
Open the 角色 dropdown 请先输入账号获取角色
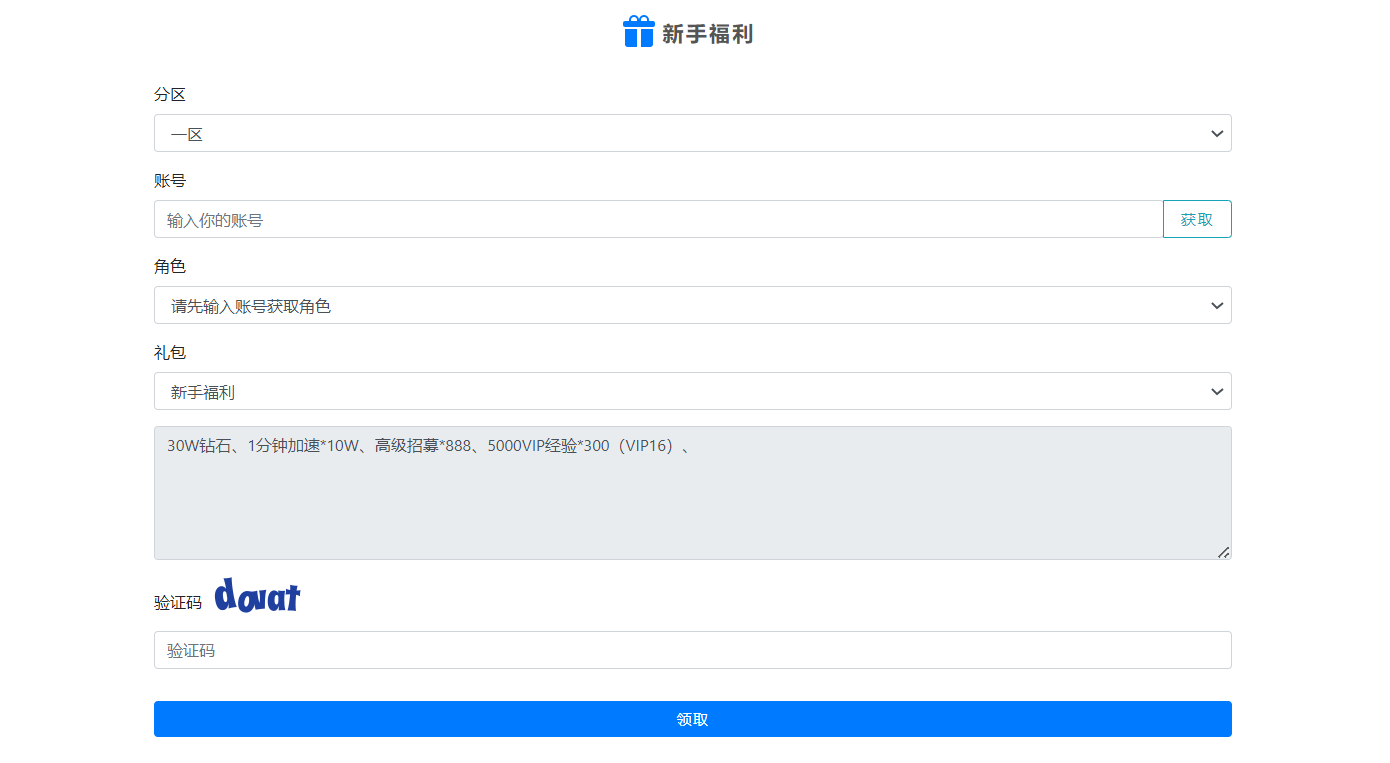(680, 305)
